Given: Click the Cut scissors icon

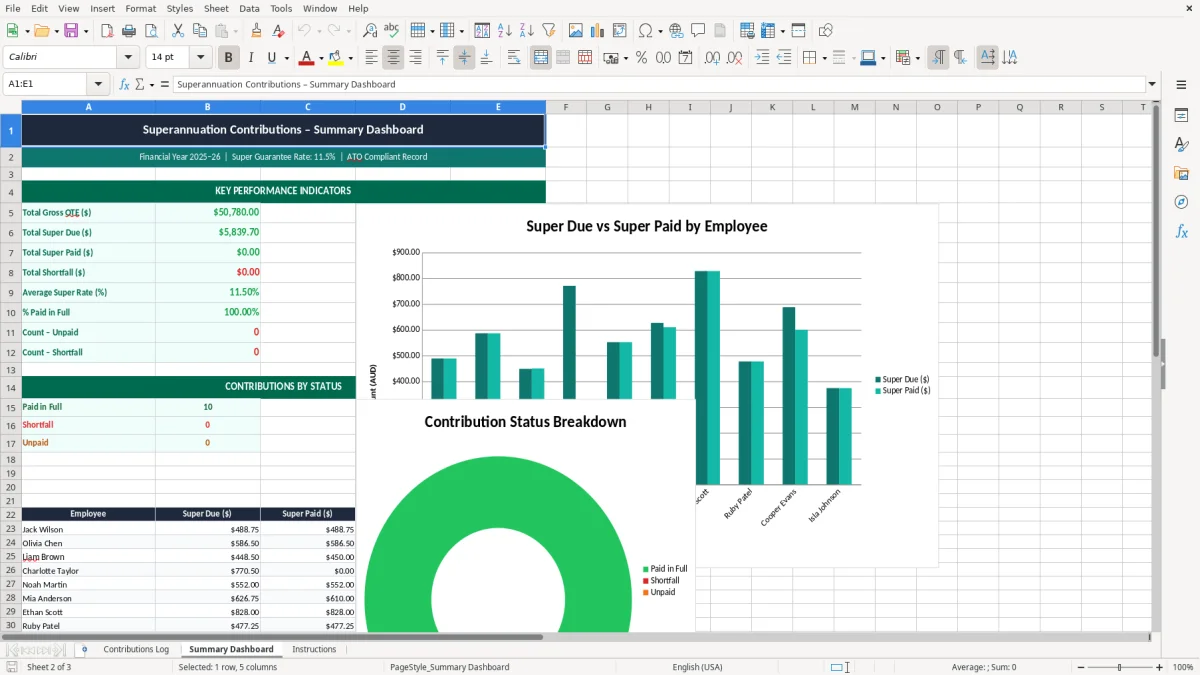Looking at the screenshot, I should click(x=177, y=31).
